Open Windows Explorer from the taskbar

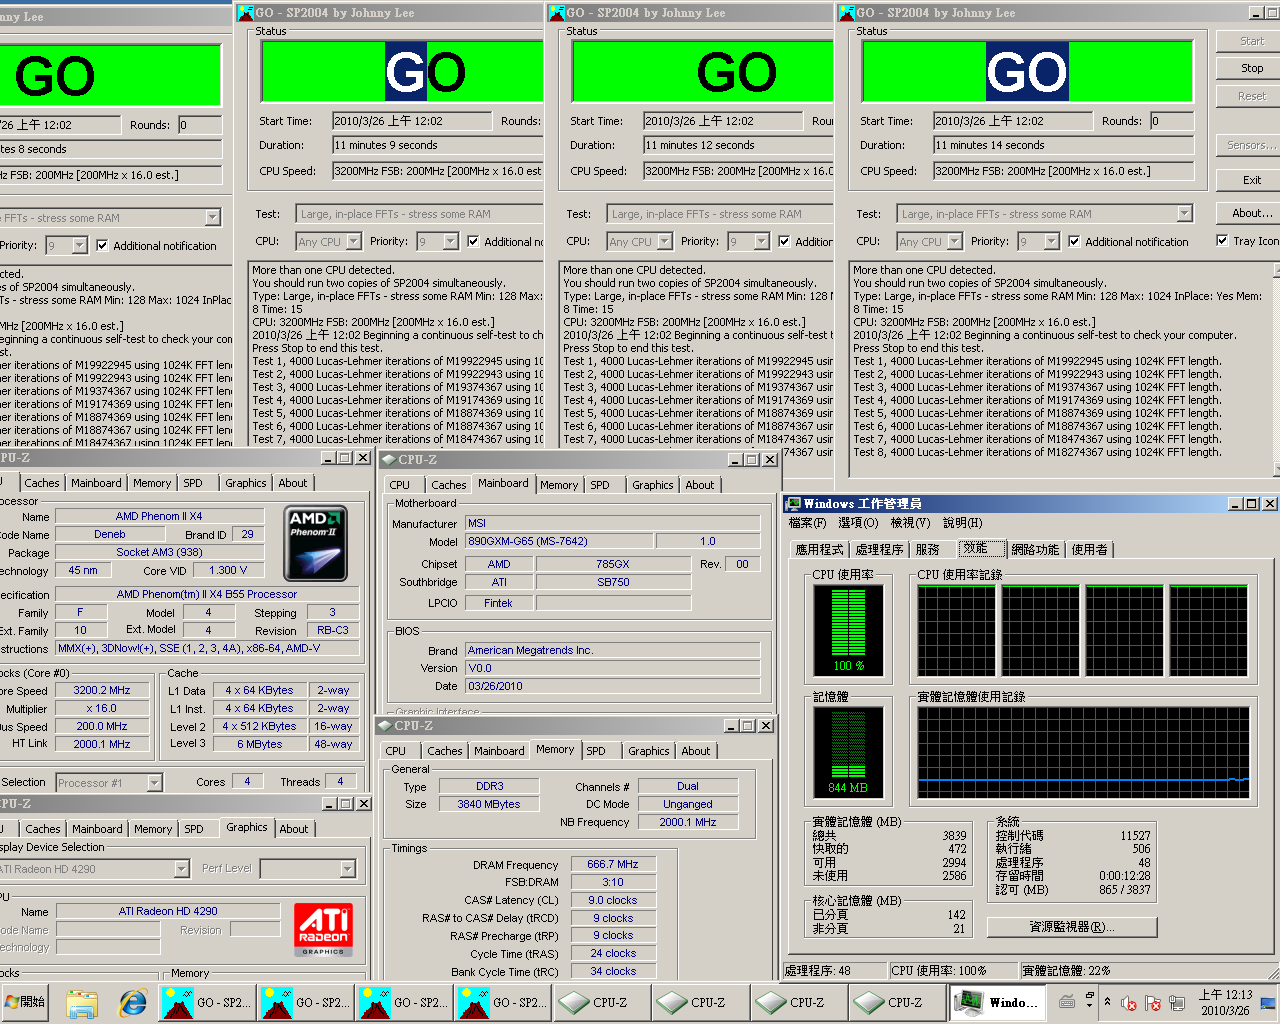[x=82, y=1002]
